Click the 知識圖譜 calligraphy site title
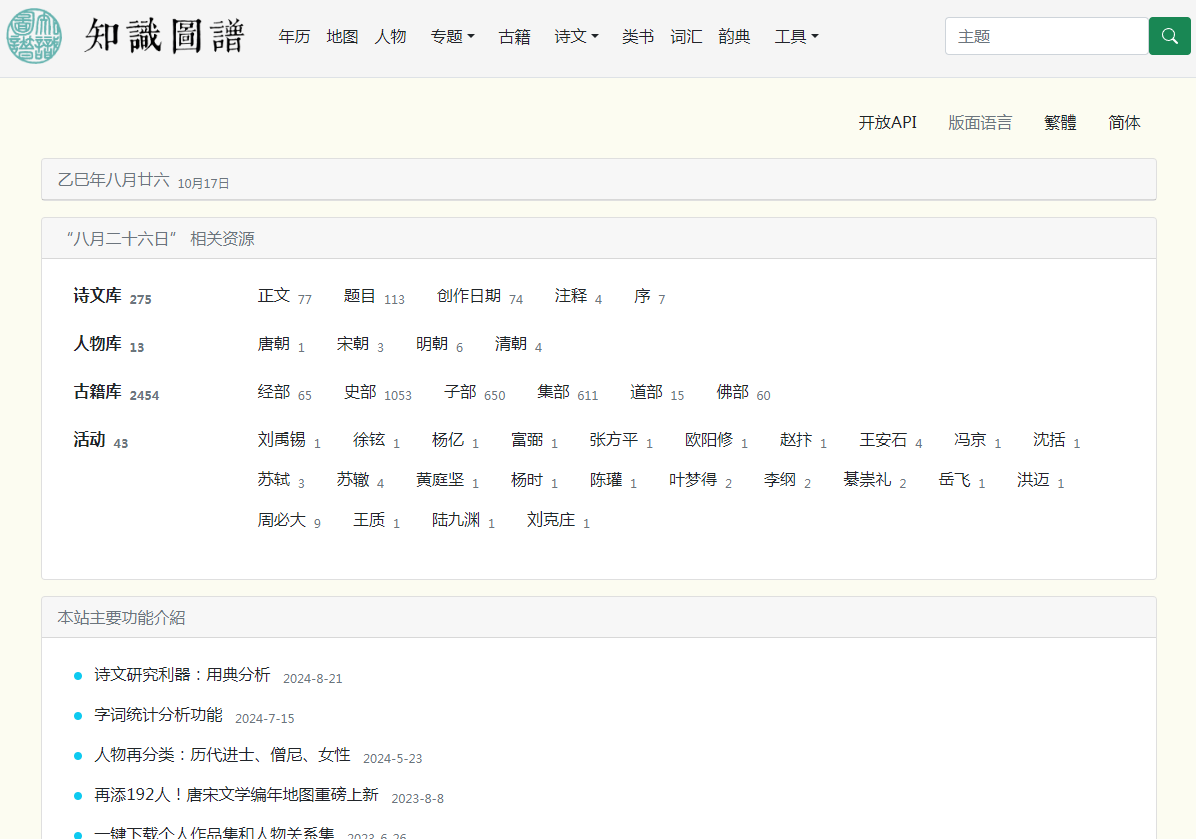This screenshot has height=839, width=1196. pyautogui.click(x=165, y=36)
